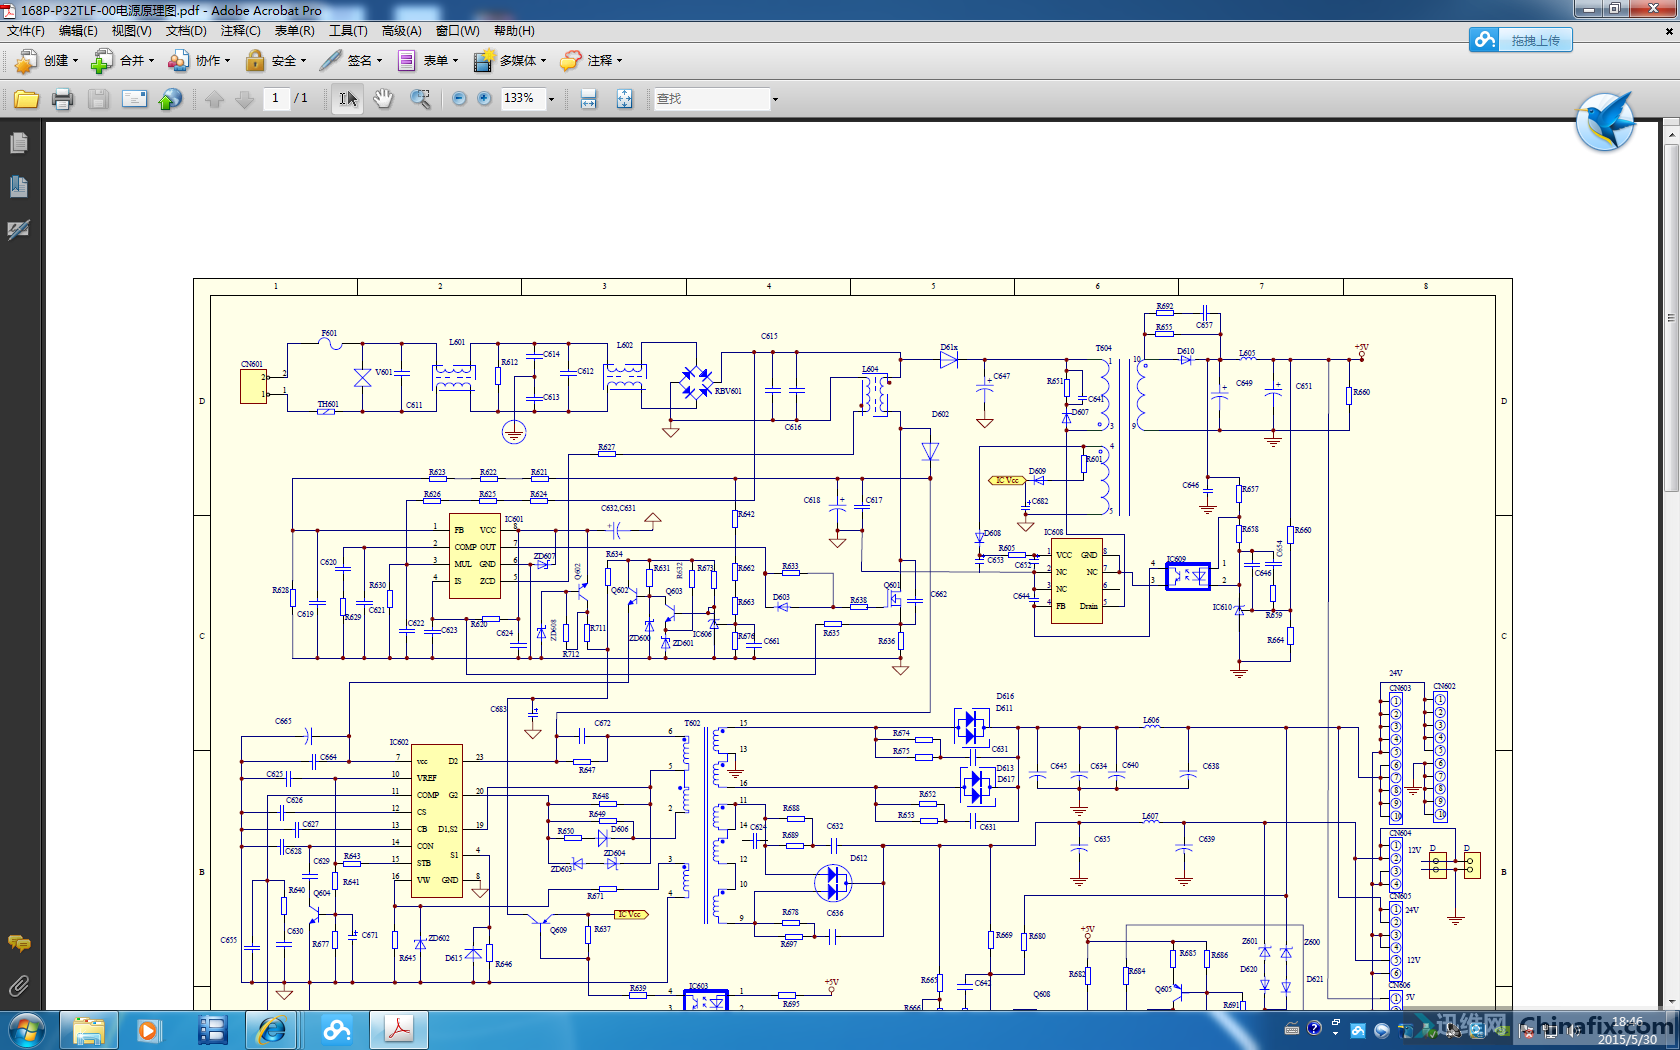The width and height of the screenshot is (1680, 1050).
Task: Select the Marquee Zoom tool
Action: point(420,99)
